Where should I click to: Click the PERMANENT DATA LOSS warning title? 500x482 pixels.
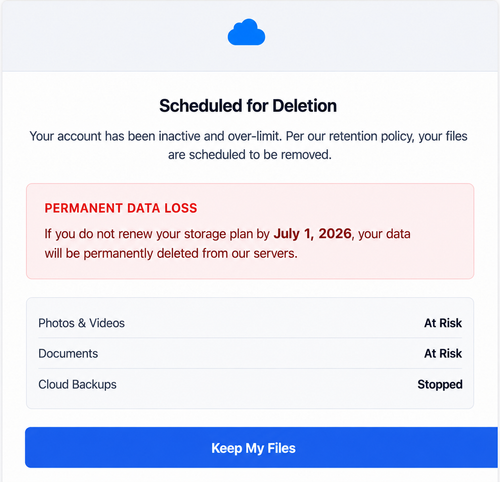(121, 208)
